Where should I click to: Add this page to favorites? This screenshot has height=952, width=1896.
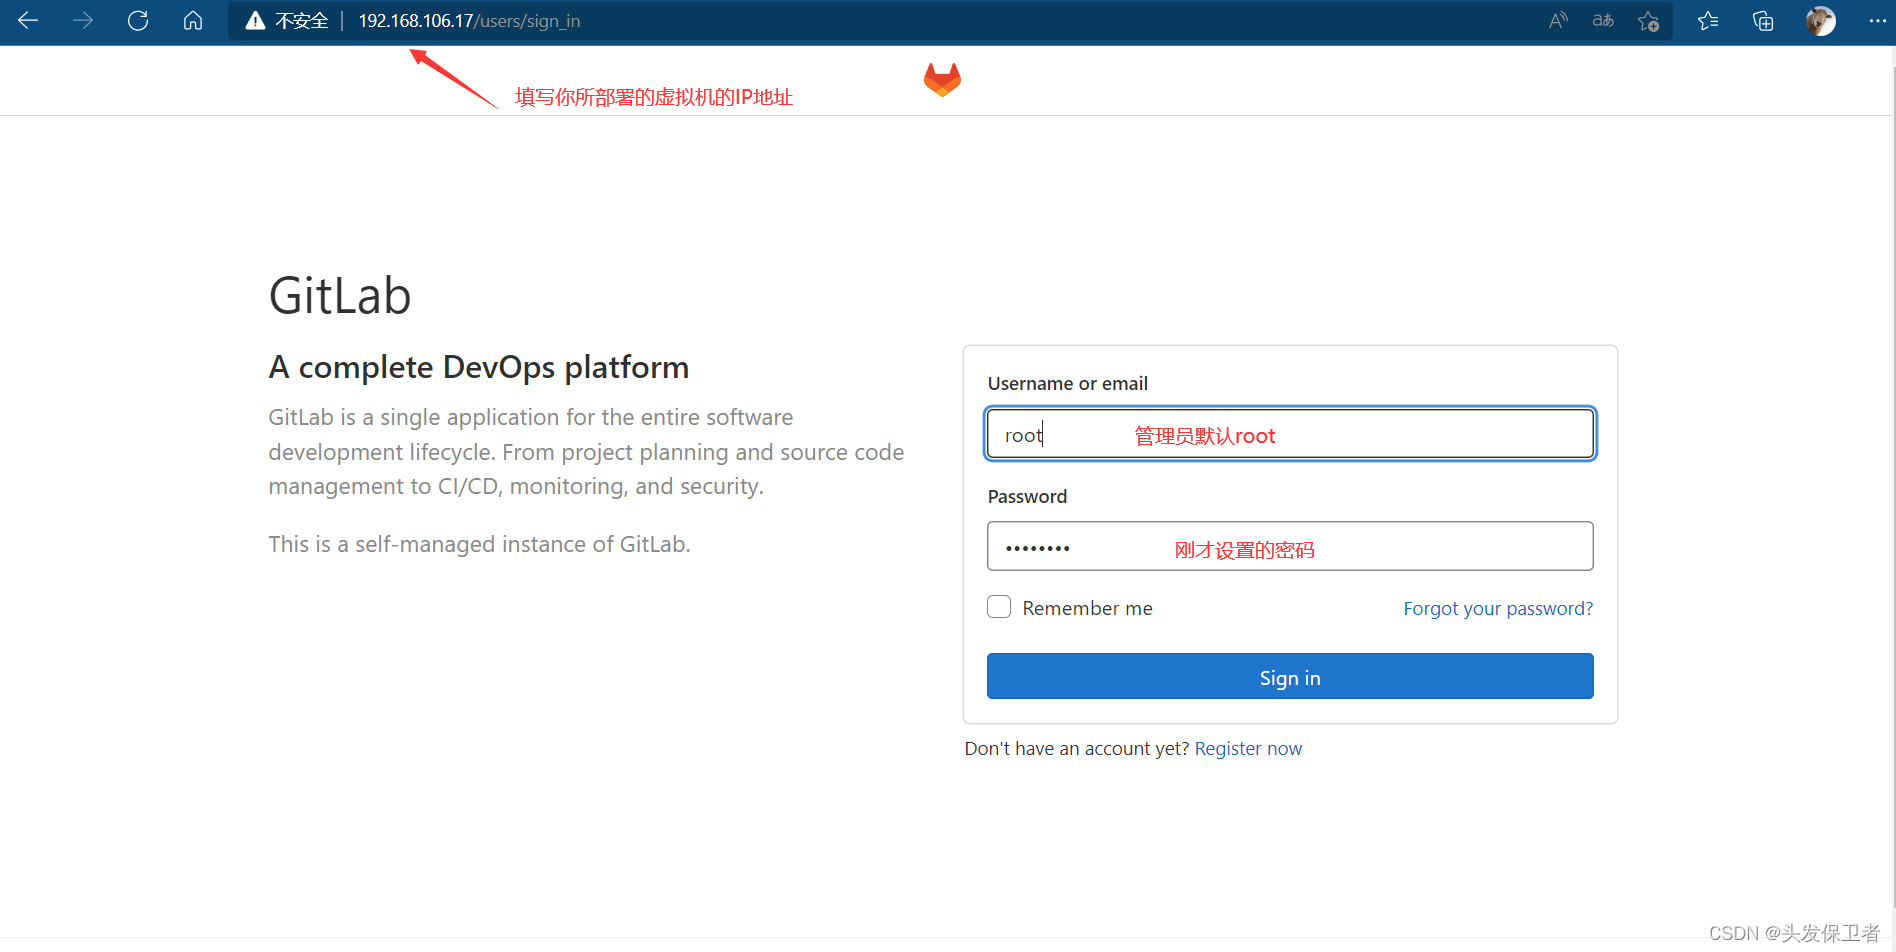(1649, 20)
